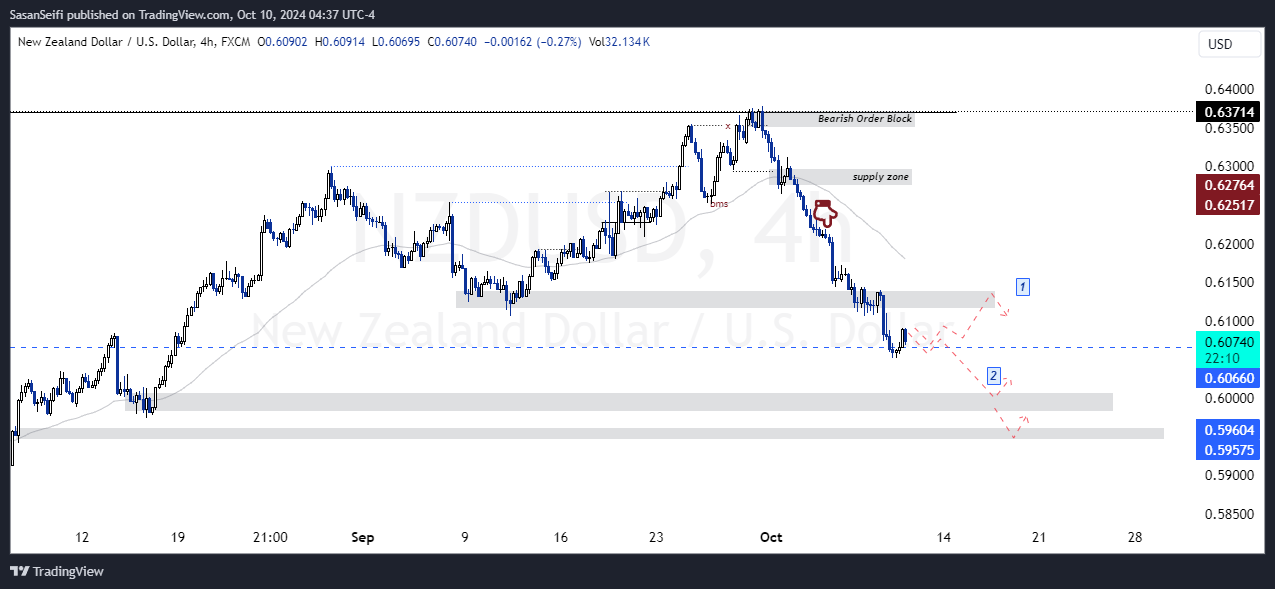The image size is (1275, 589).
Task: Click the 'bms' annotation text
Action: 719,203
